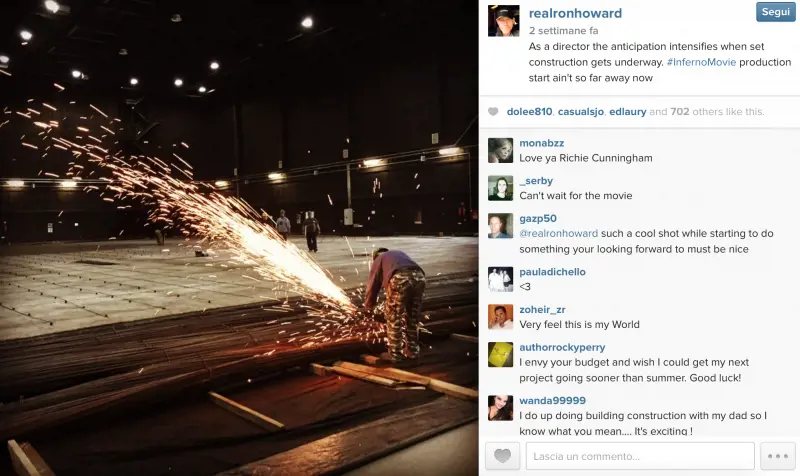
Task: Click the sparks construction photo
Action: [x=239, y=238]
